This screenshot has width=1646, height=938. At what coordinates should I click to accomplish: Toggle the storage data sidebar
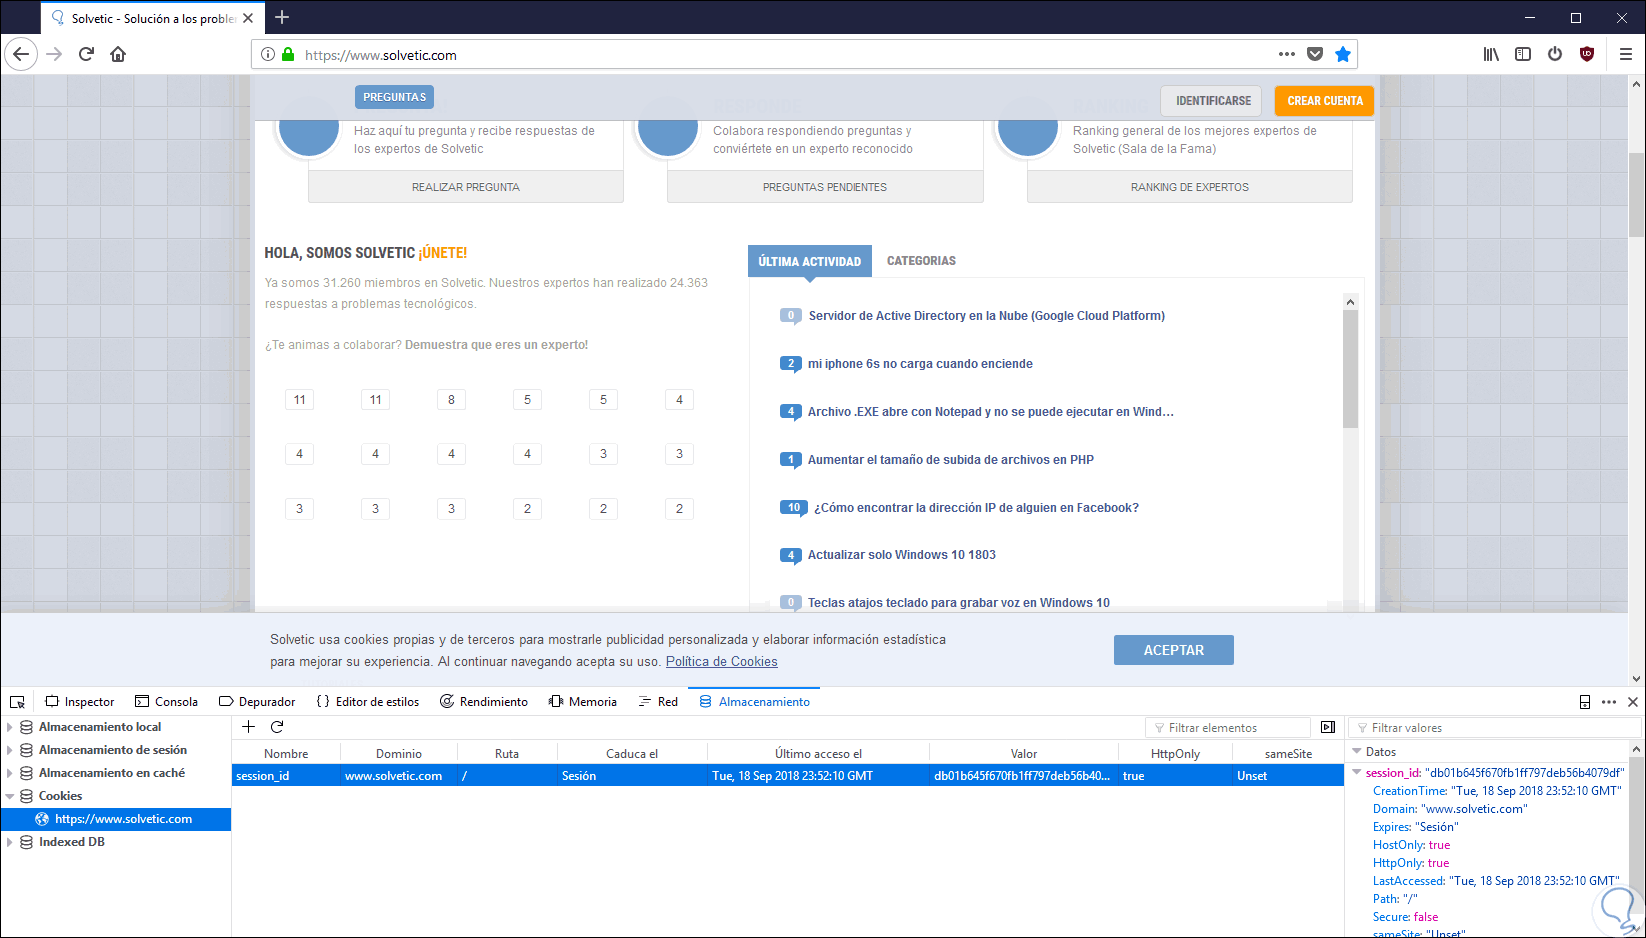tap(1328, 727)
